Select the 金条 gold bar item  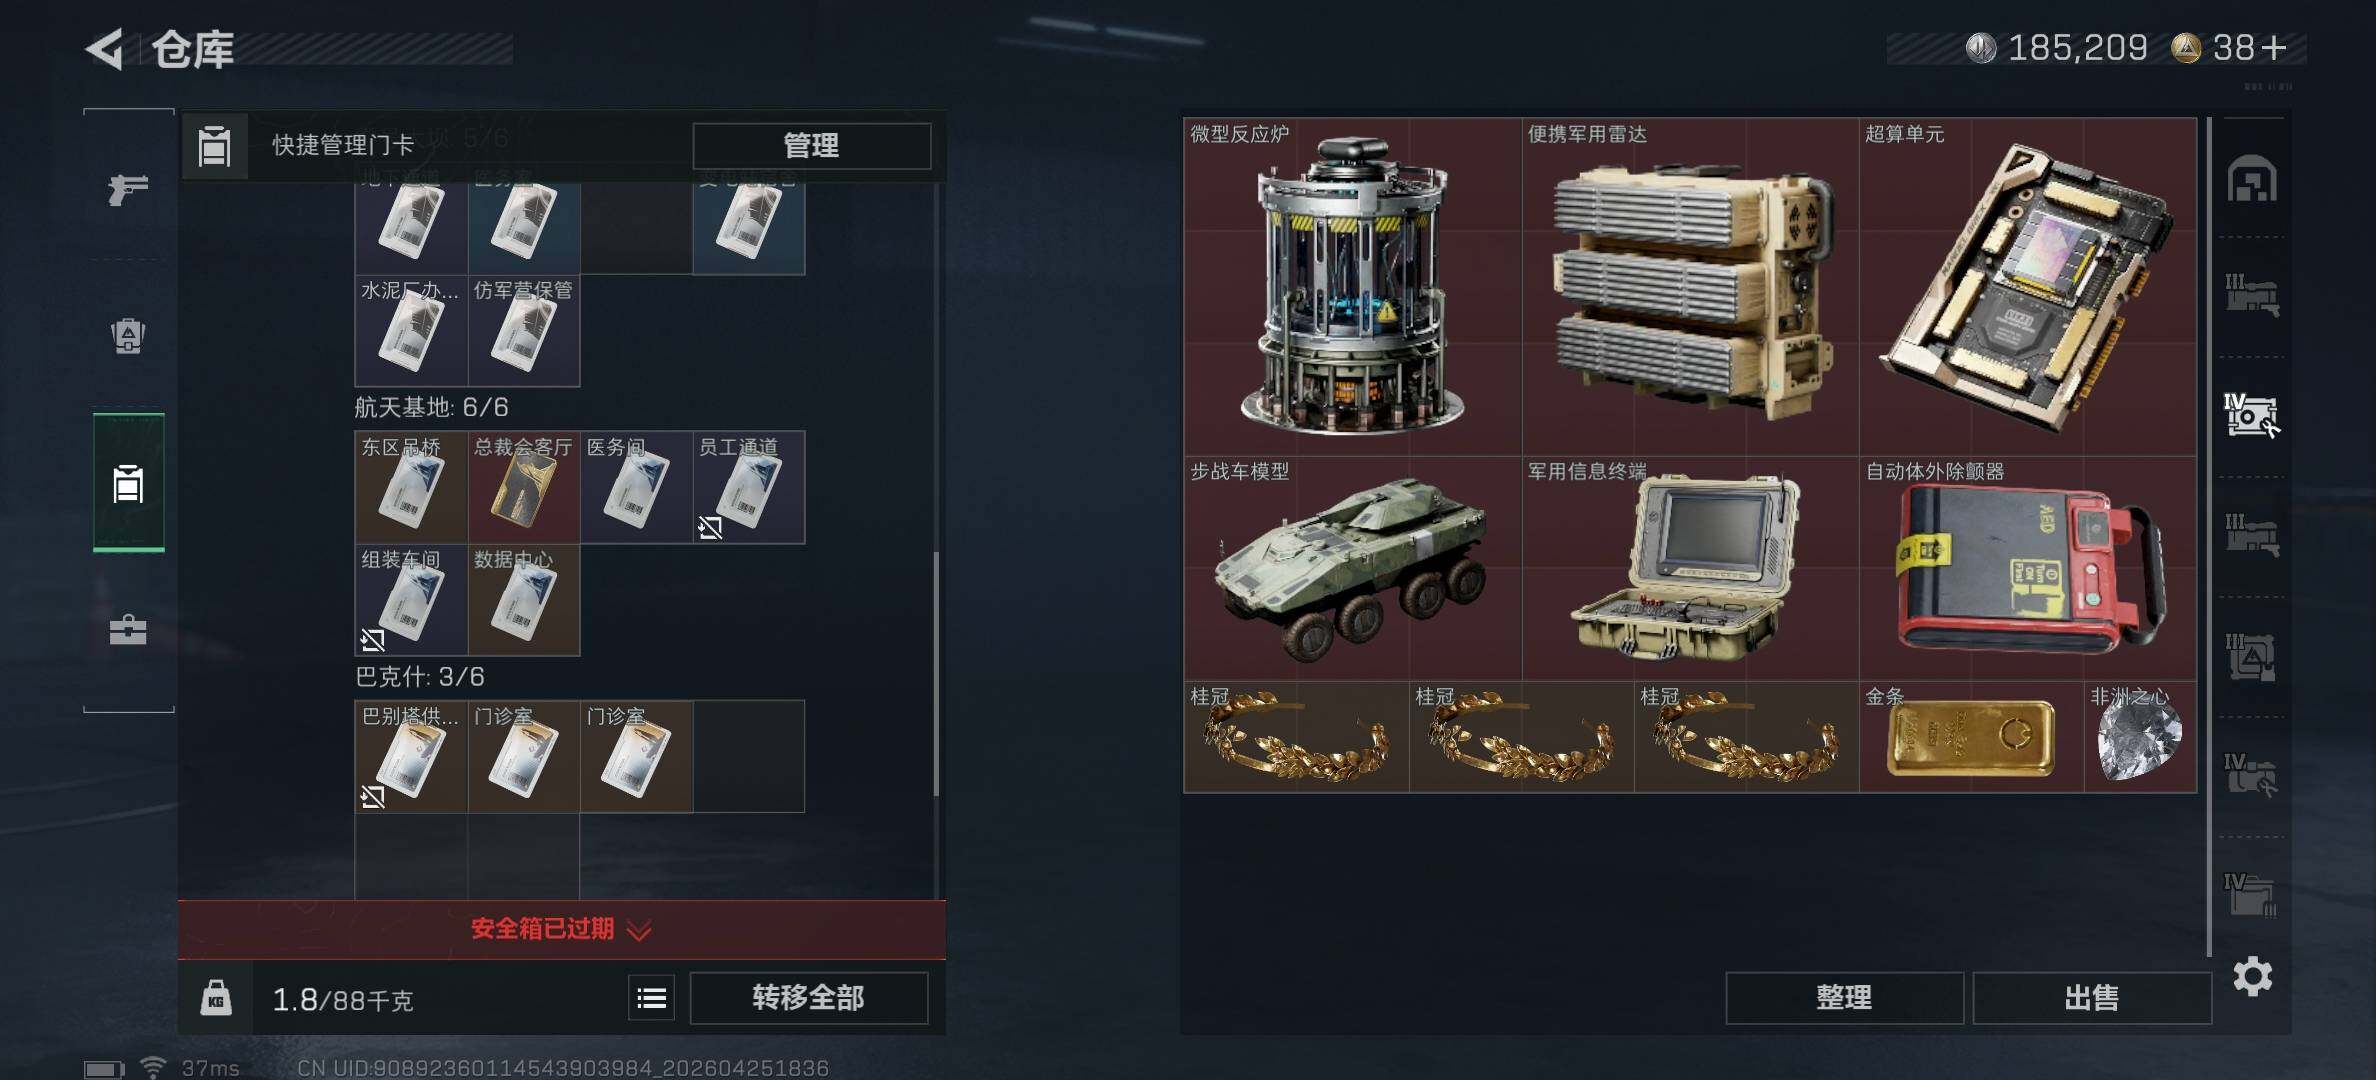(x=1972, y=737)
